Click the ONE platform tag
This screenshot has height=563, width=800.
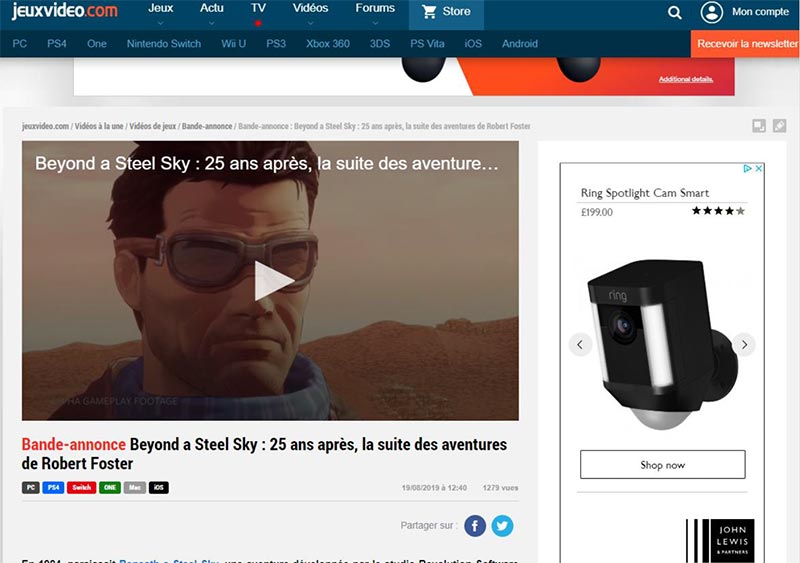[110, 487]
